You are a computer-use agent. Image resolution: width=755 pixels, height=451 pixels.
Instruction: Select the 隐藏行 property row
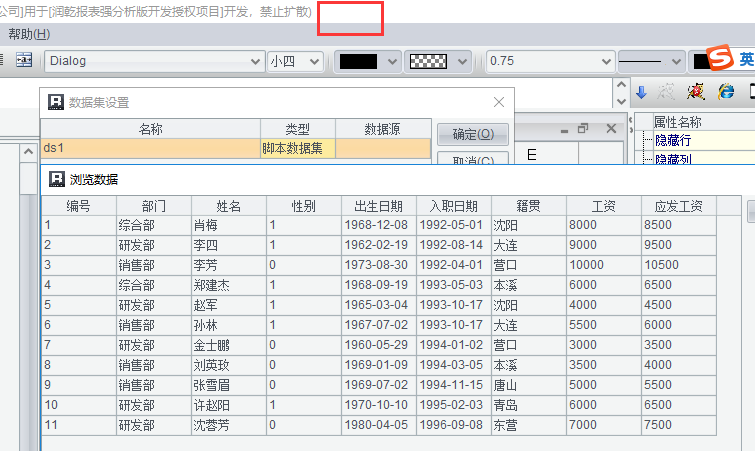(704, 141)
